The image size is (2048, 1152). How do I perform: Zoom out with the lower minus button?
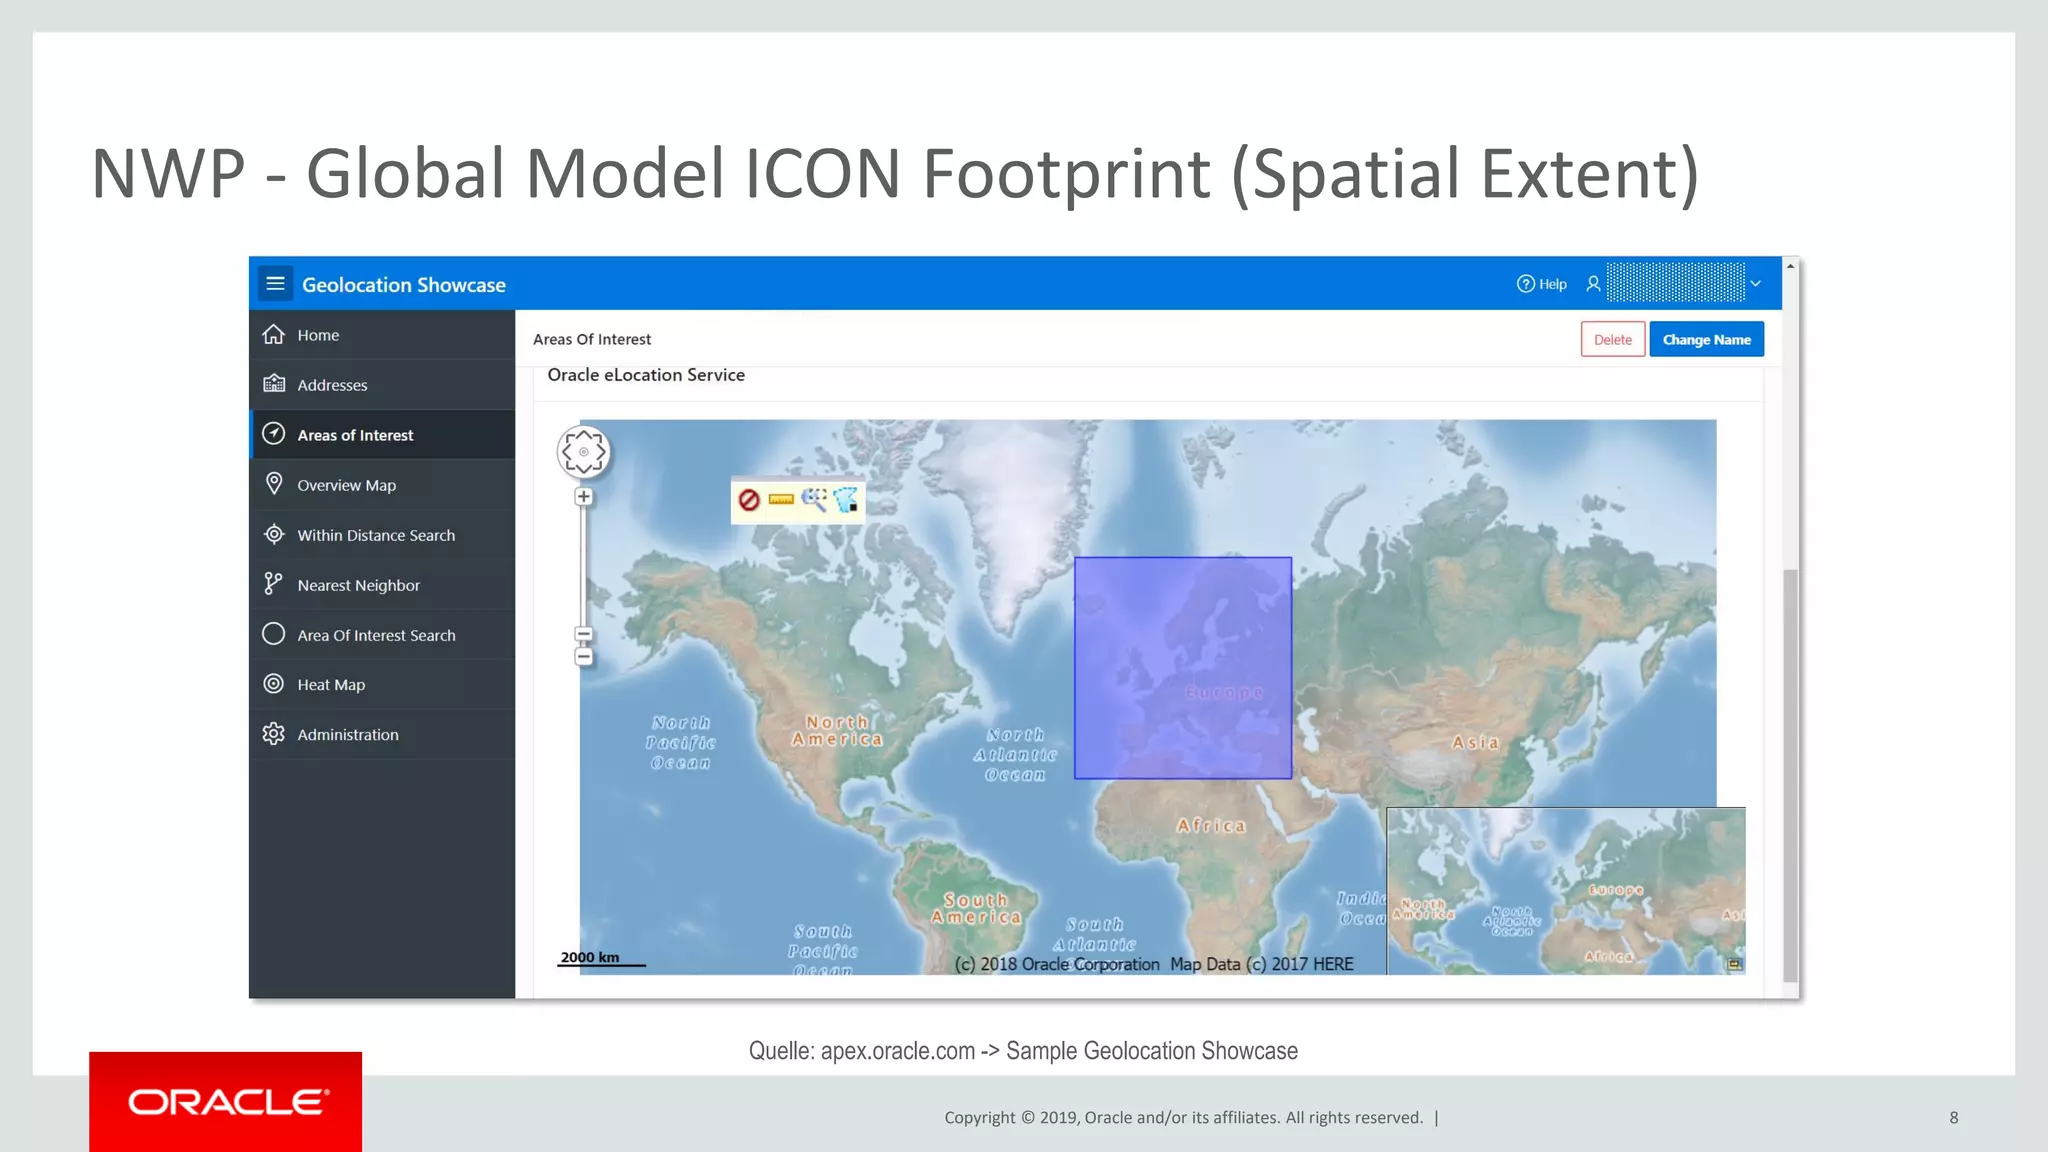(x=584, y=657)
